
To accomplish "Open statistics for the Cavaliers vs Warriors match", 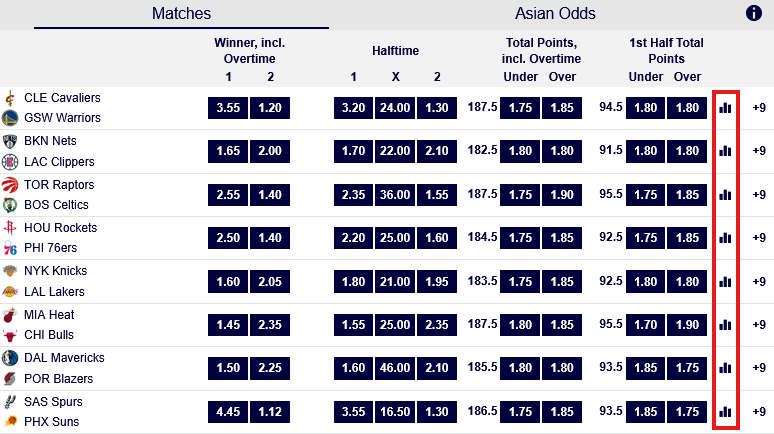I will point(726,107).
